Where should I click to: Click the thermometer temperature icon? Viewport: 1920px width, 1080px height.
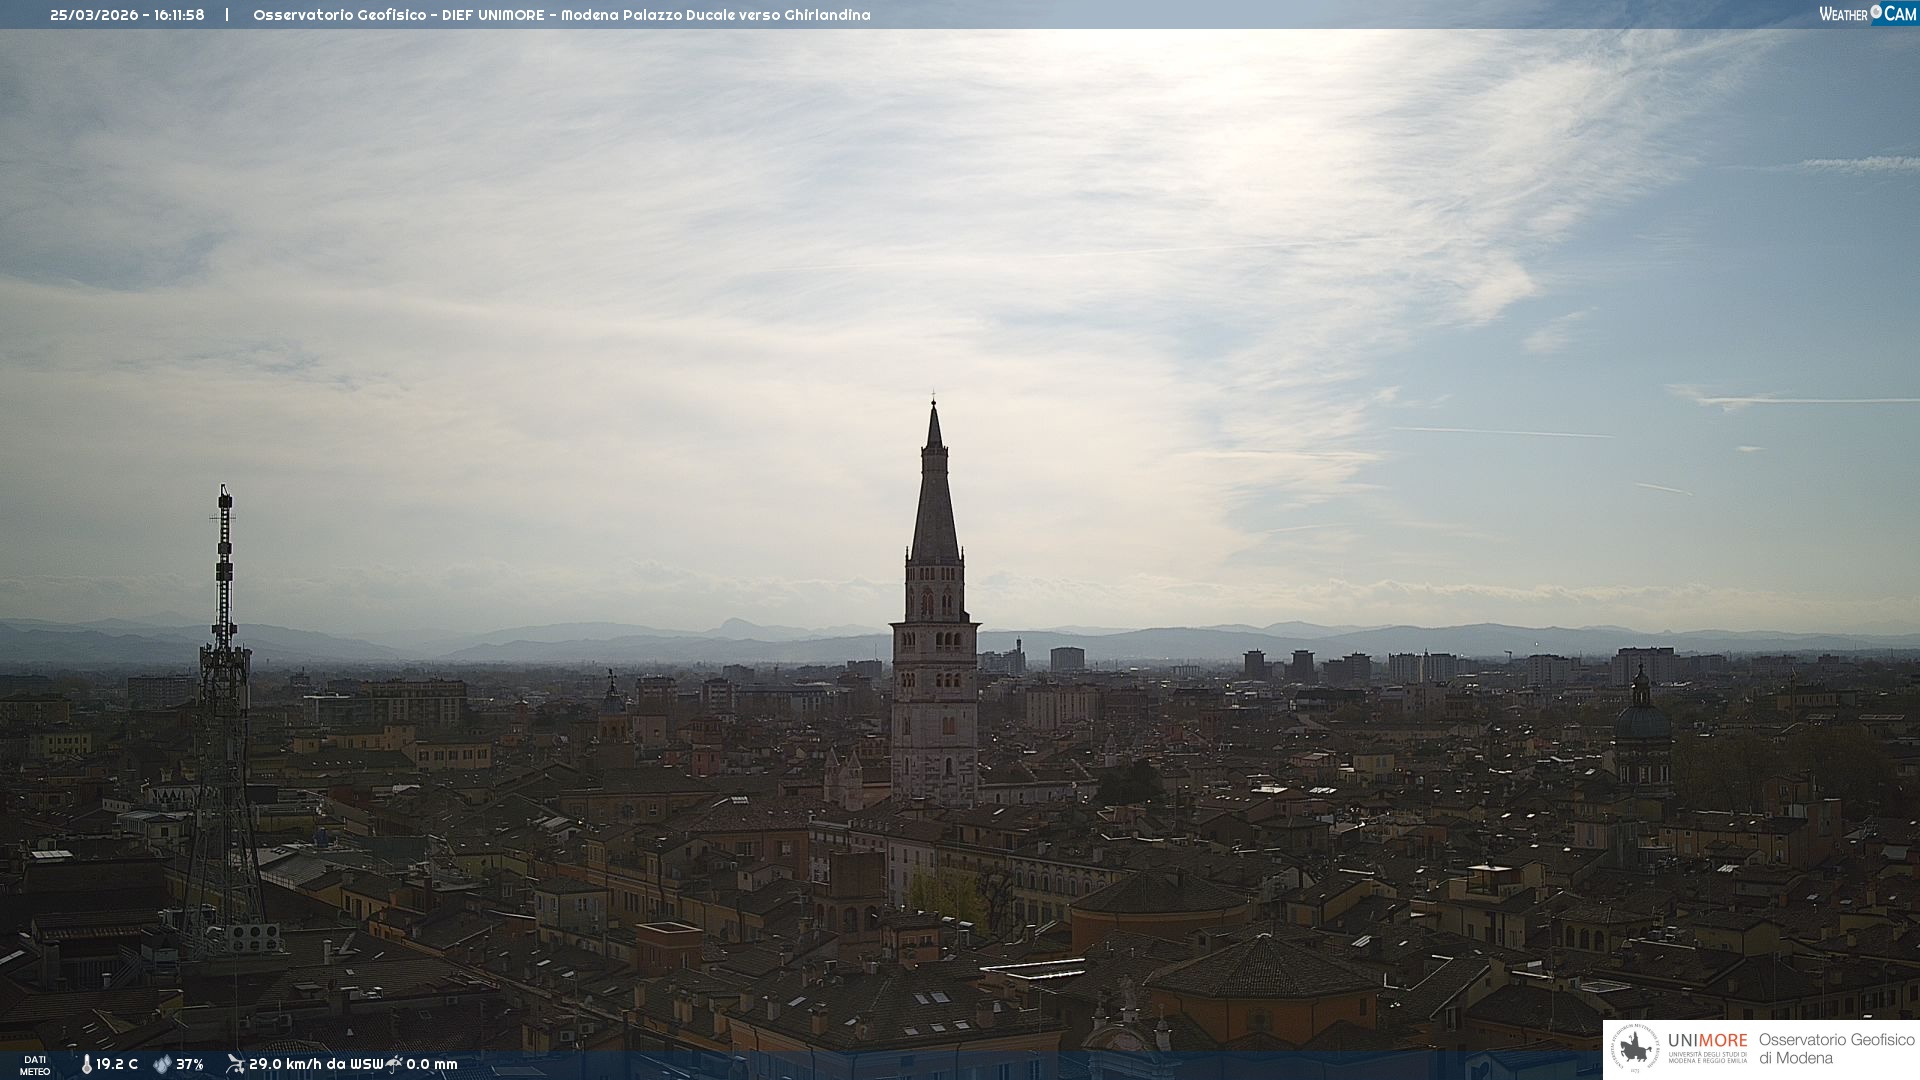pos(87,1064)
